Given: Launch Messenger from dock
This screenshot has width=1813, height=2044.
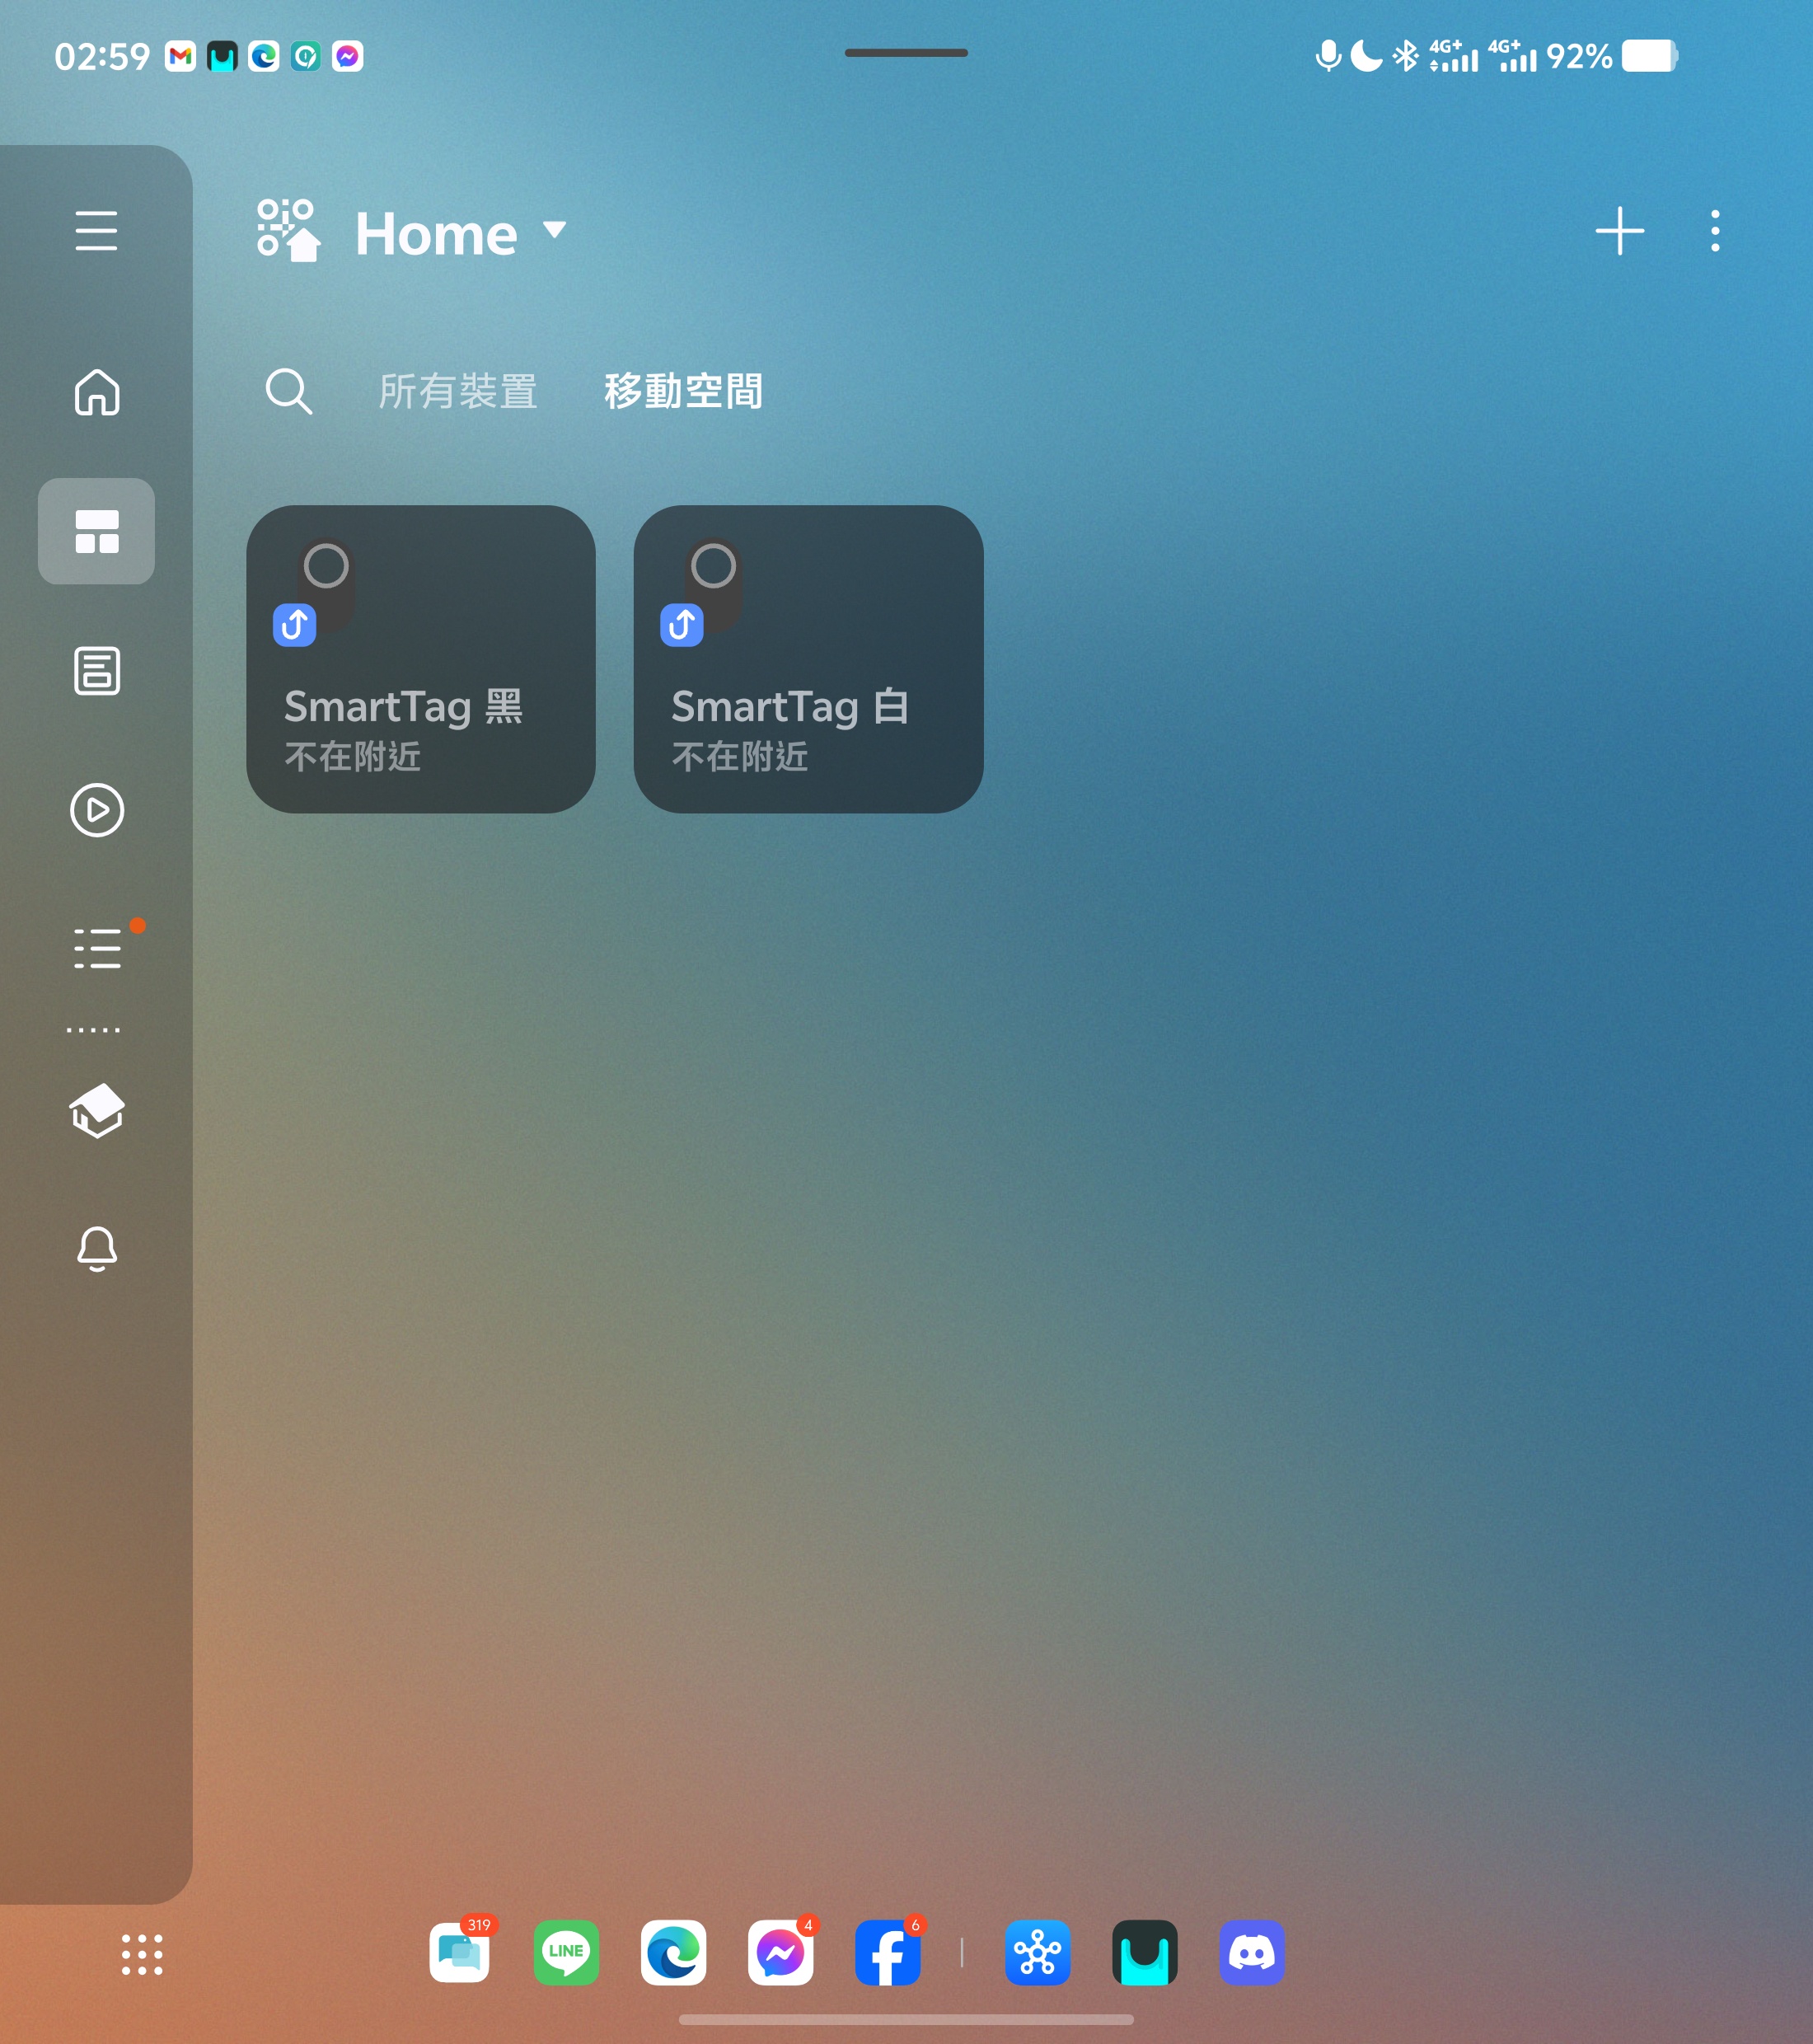Looking at the screenshot, I should (780, 1952).
